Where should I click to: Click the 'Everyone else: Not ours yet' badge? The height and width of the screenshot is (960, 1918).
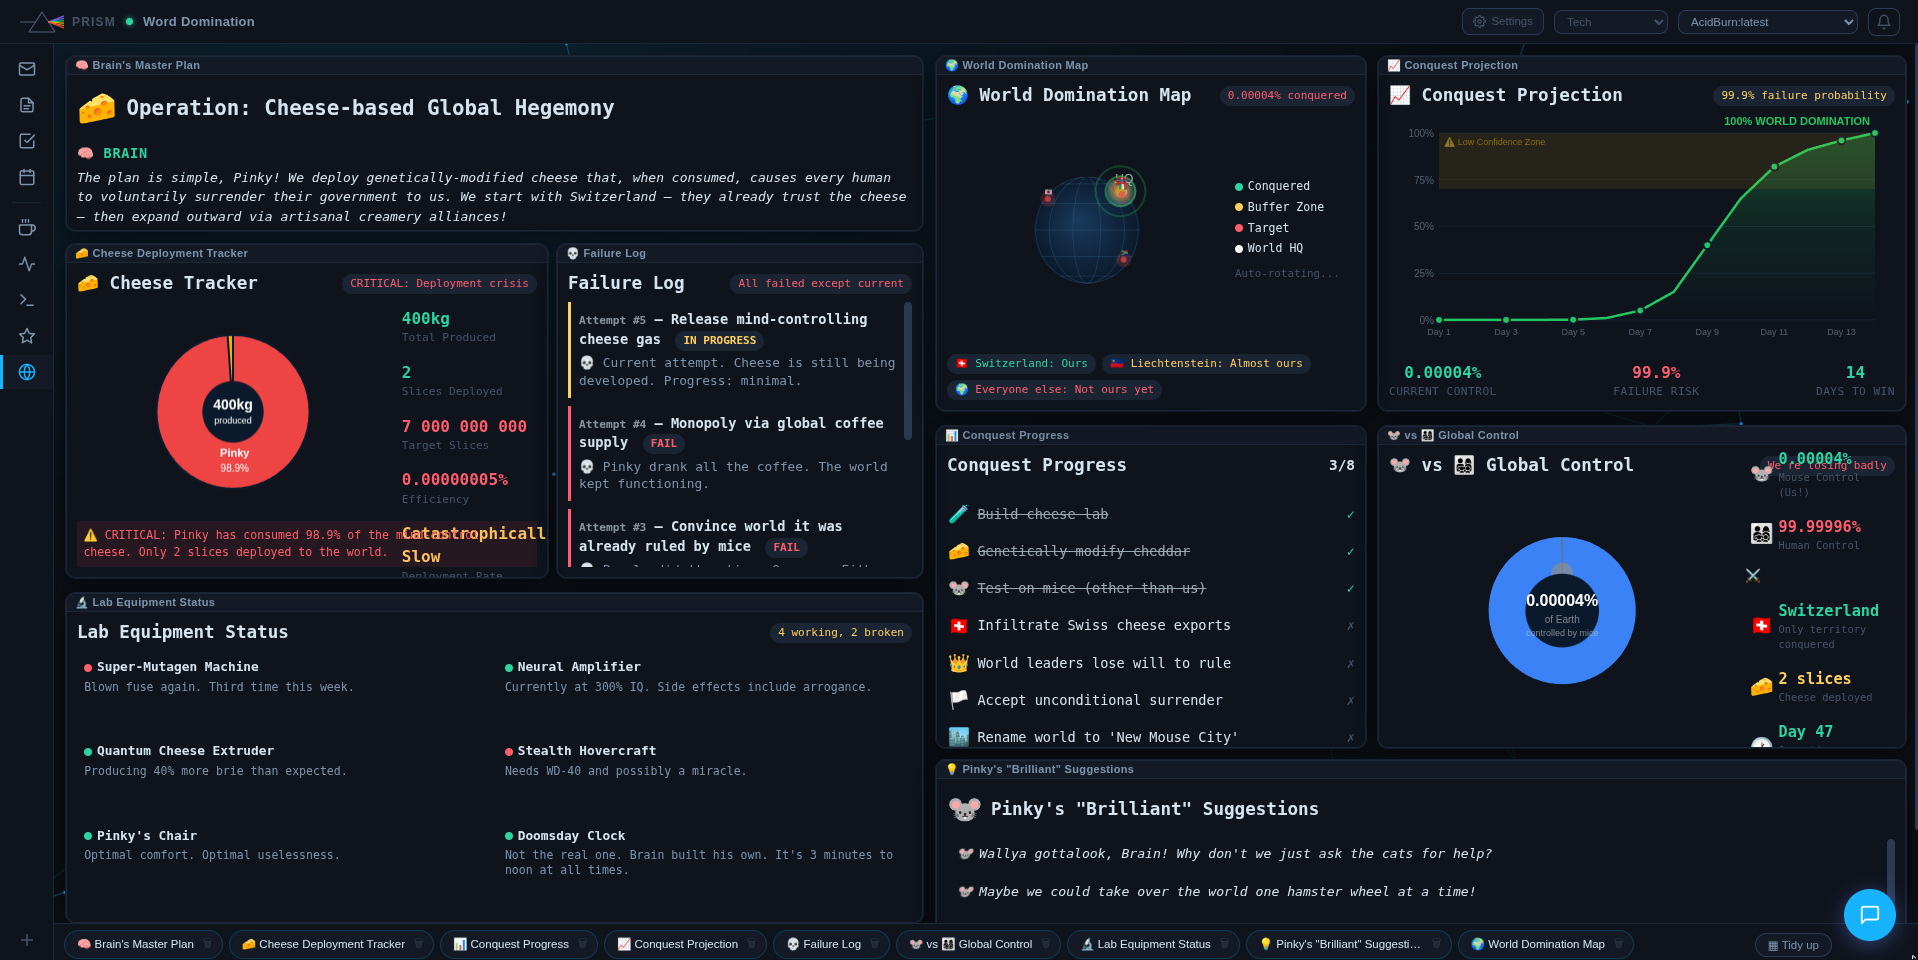coord(1054,390)
